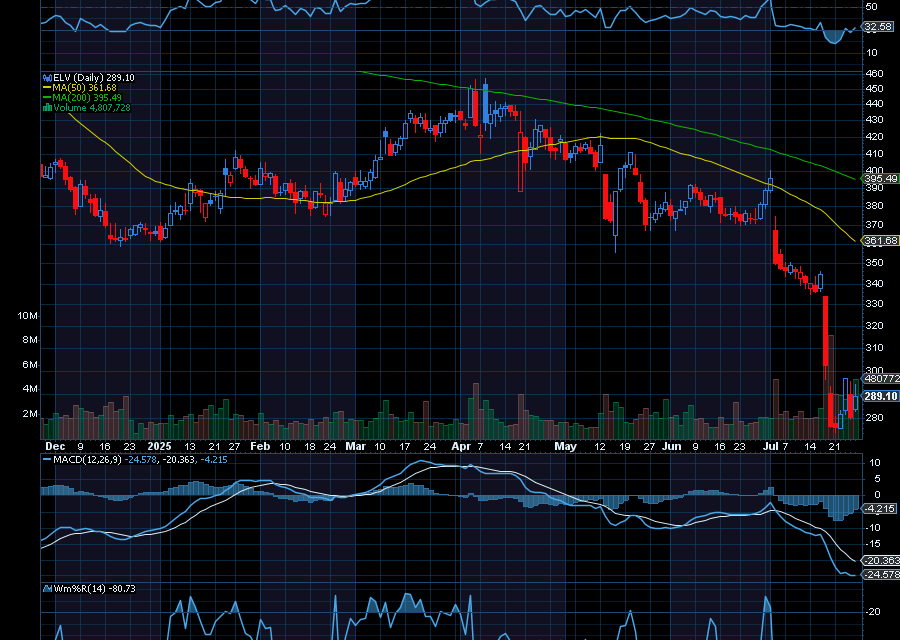The width and height of the screenshot is (900, 640).
Task: Click the candlestick icon beside ELV (Daily)
Action: [x=48, y=77]
